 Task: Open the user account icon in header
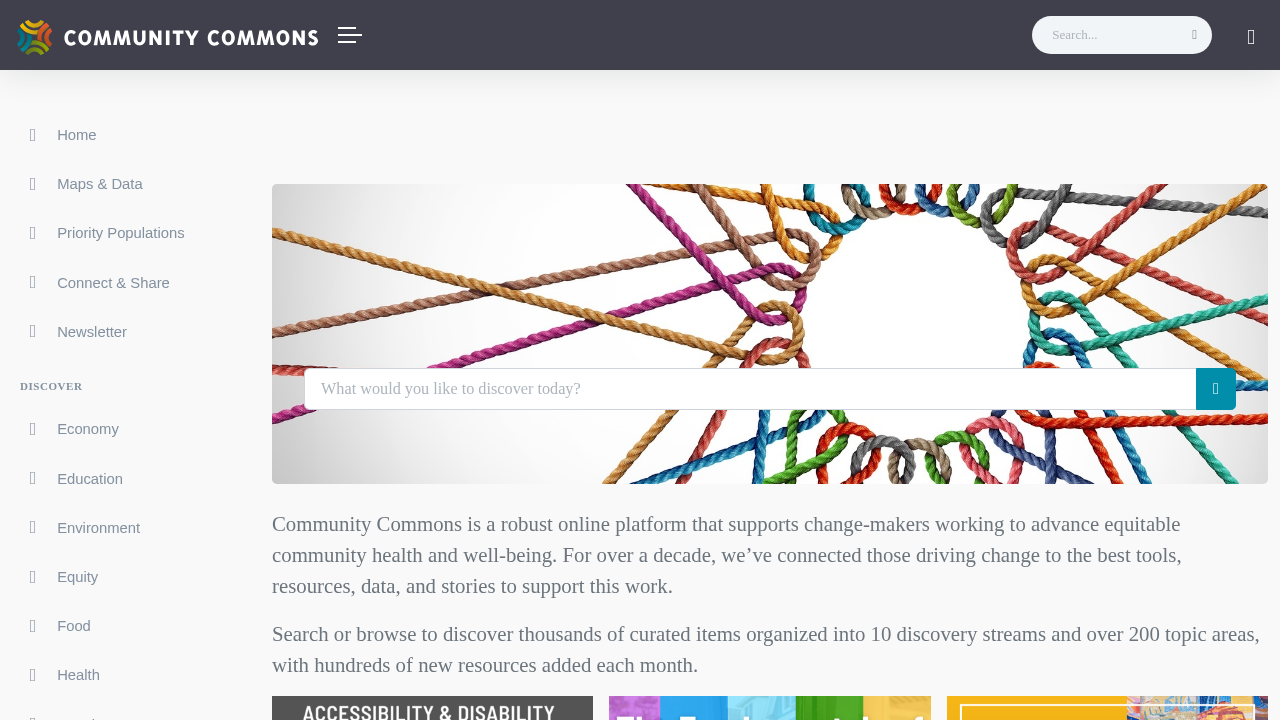click(x=1251, y=37)
